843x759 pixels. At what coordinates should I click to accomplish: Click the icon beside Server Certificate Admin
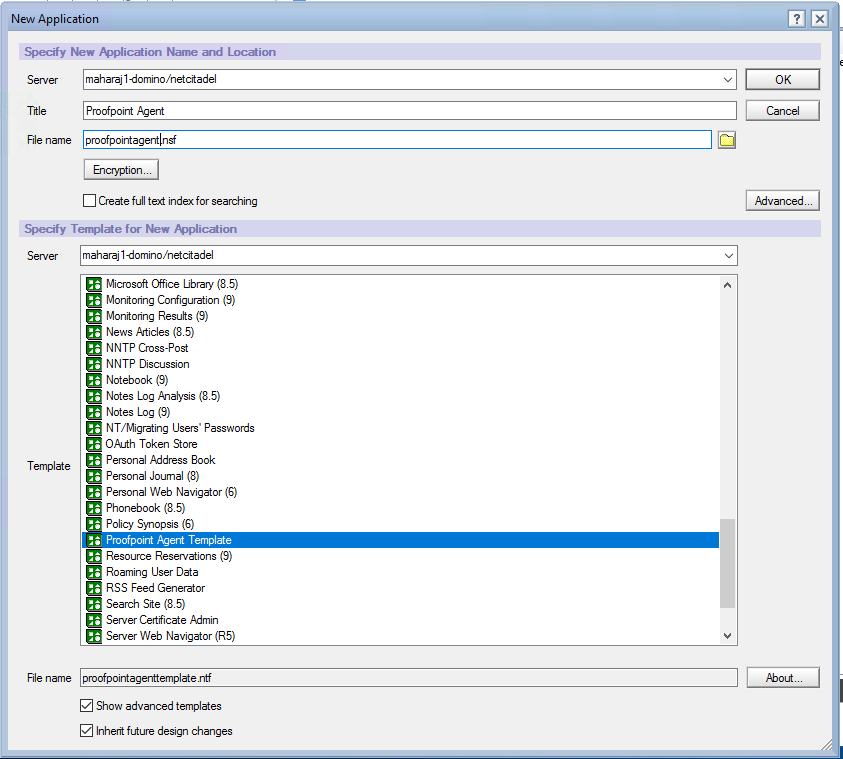coord(94,620)
